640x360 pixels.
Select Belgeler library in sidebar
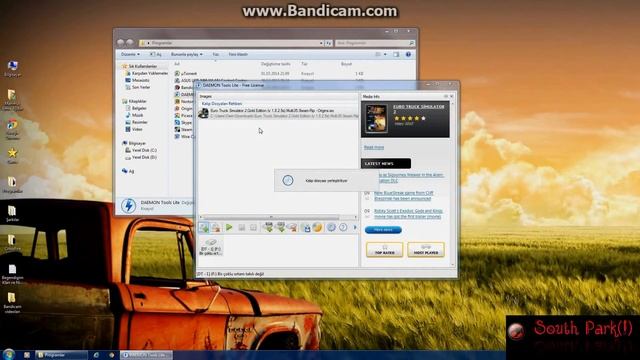pyautogui.click(x=136, y=109)
